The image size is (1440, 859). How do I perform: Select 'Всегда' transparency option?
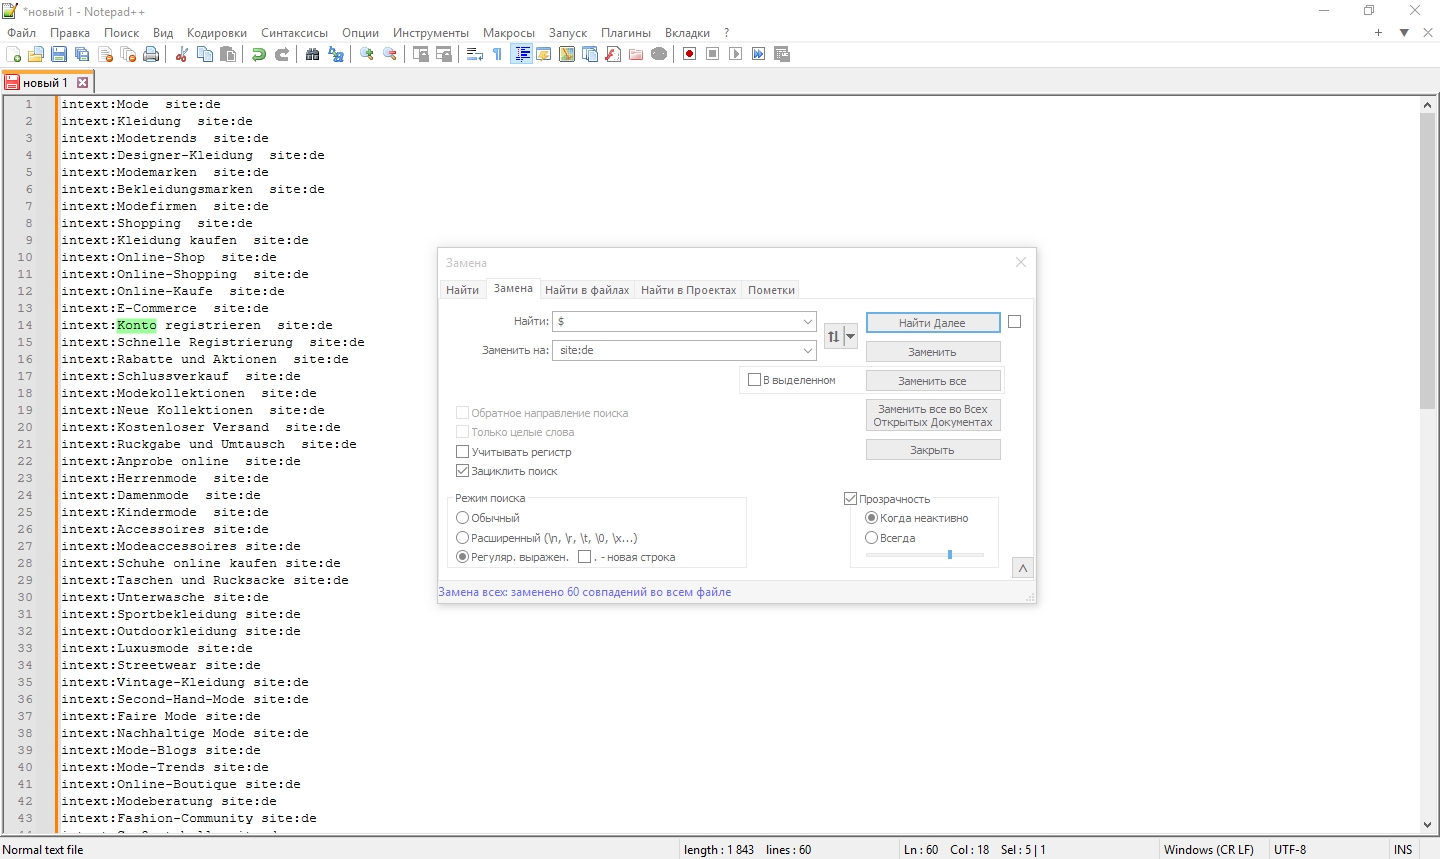pos(871,538)
